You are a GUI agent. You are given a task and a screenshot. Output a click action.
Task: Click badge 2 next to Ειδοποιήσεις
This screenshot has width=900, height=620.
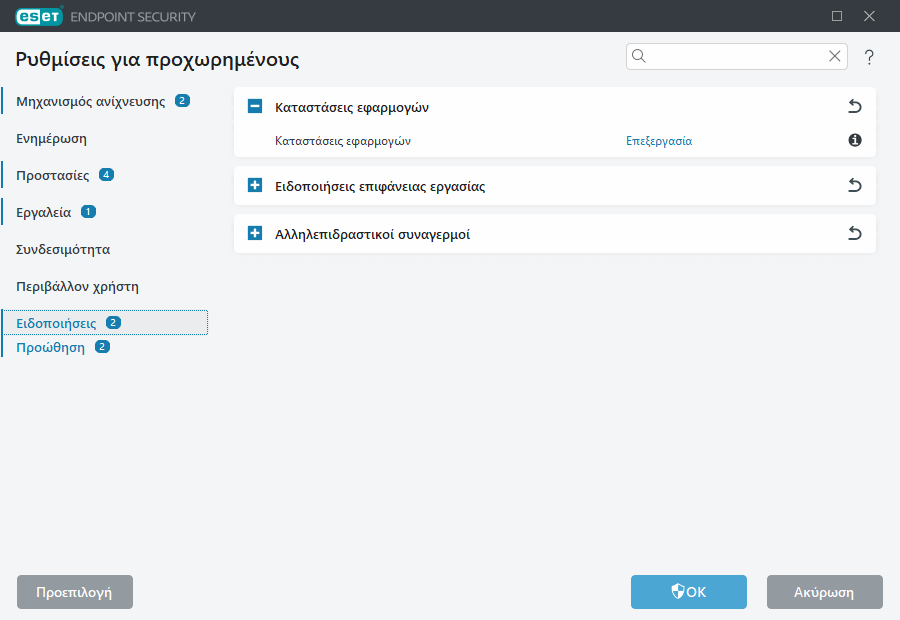(113, 322)
